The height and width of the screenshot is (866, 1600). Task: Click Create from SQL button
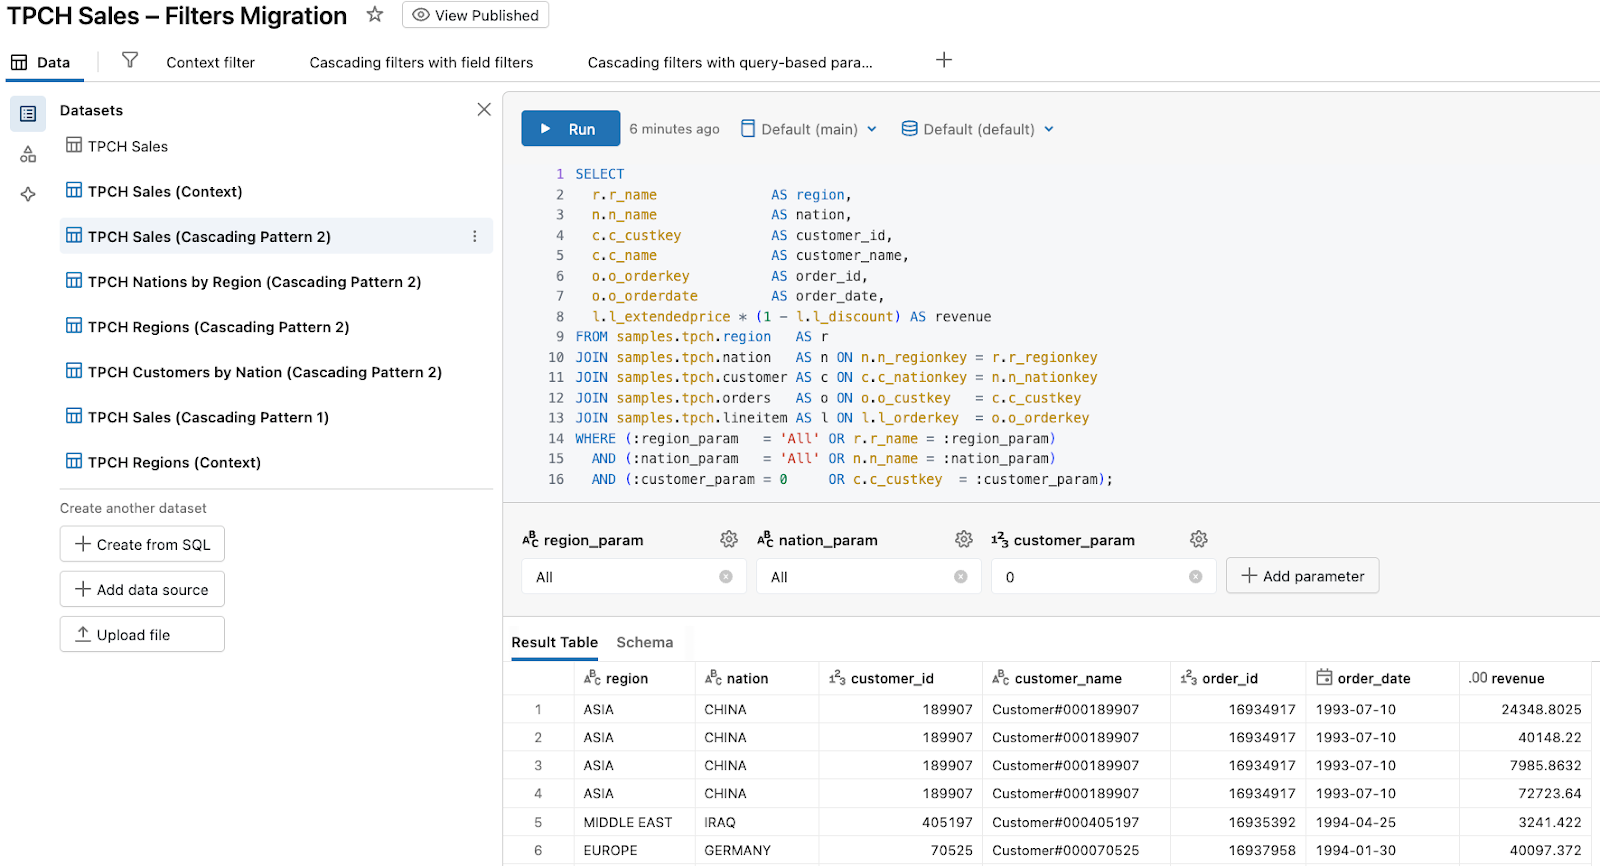142,545
